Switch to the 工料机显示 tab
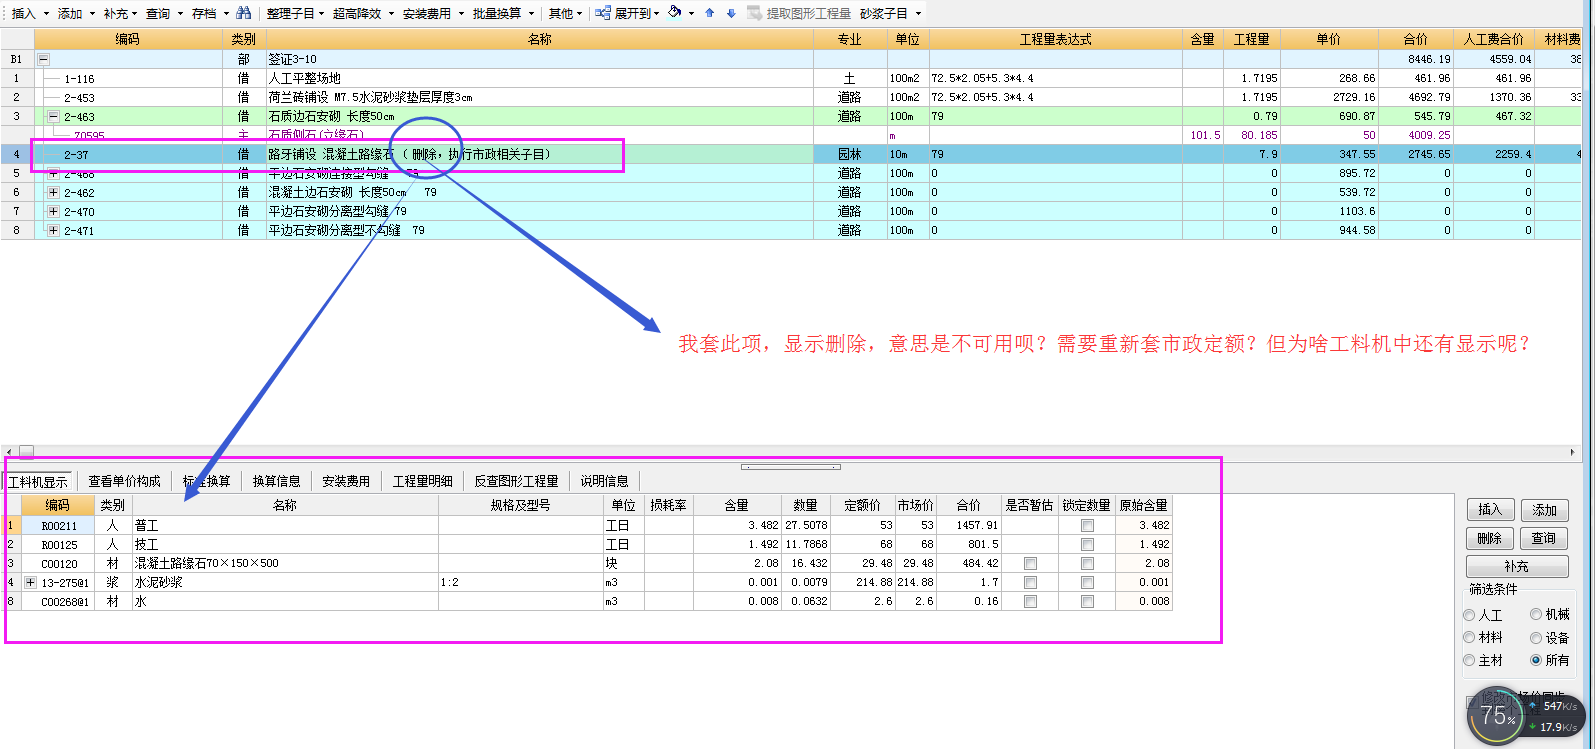This screenshot has height=749, width=1595. point(39,481)
